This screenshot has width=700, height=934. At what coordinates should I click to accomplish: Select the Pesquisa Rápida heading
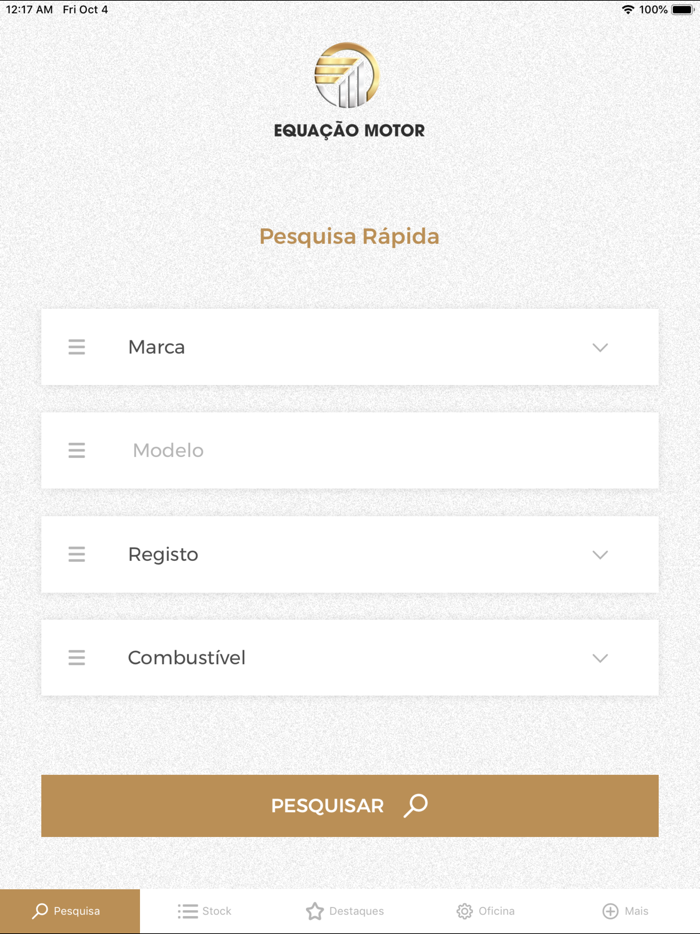349,236
